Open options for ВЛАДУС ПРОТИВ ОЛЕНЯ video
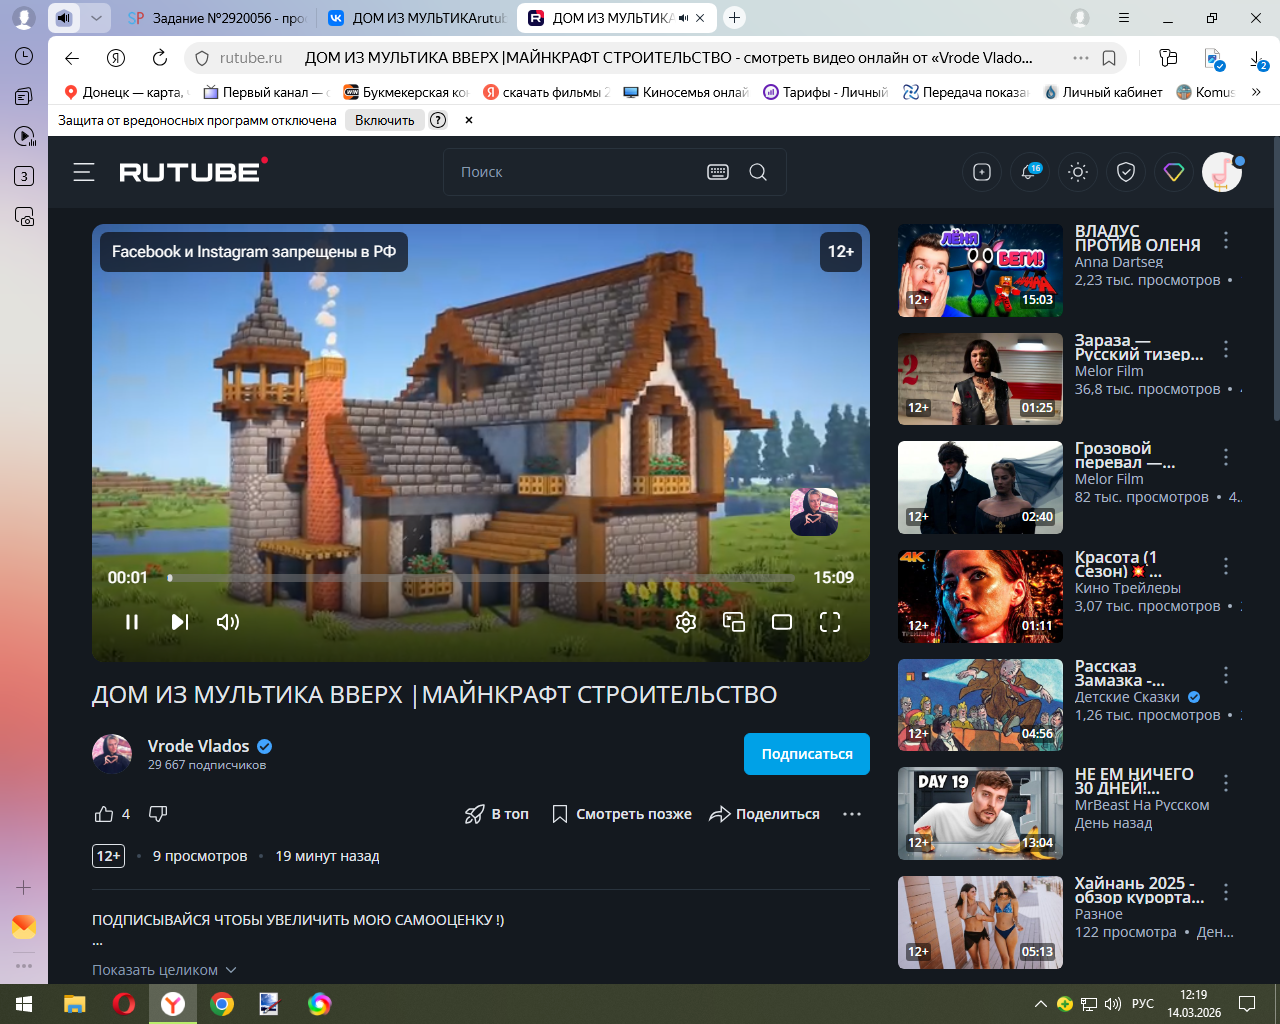Screen dimensions: 1280x1024 click(1226, 240)
